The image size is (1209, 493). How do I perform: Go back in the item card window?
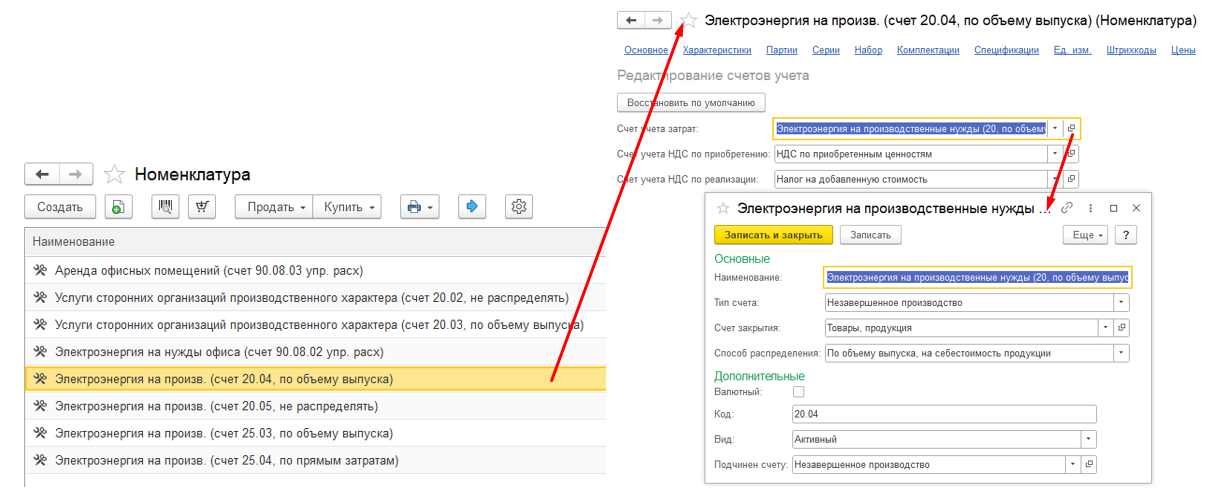click(x=630, y=20)
